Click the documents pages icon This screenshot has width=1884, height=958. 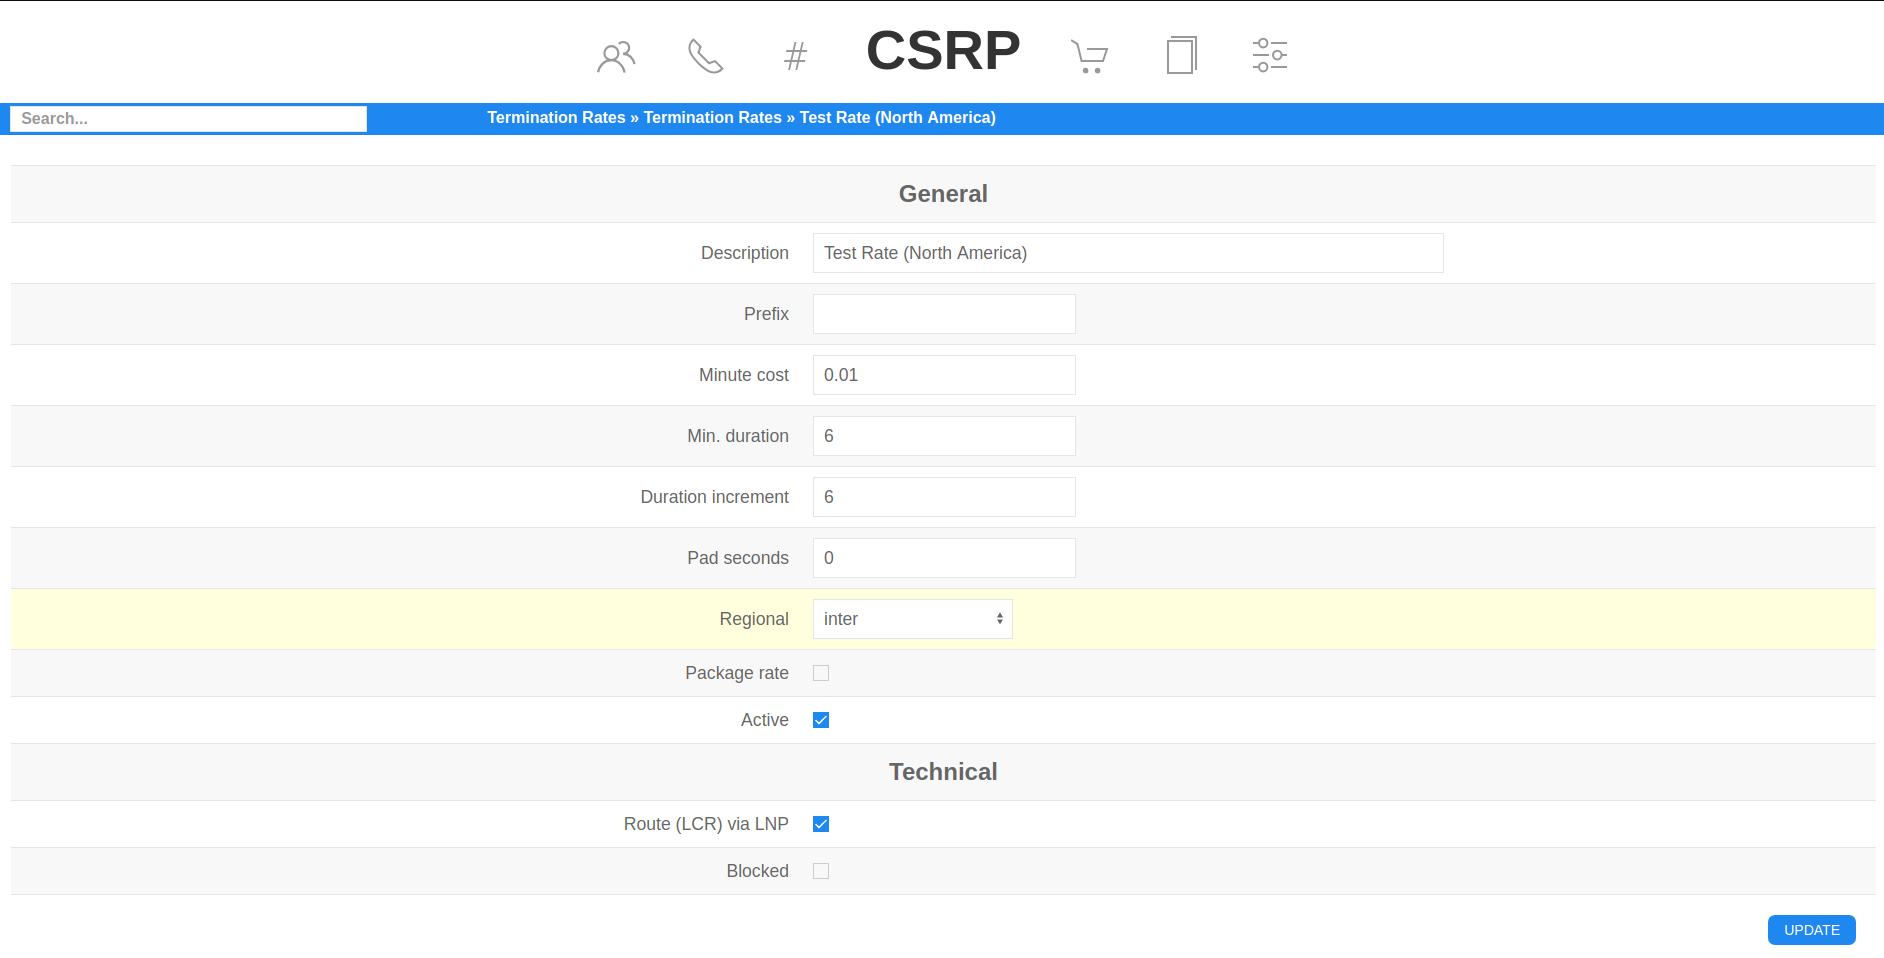point(1181,55)
